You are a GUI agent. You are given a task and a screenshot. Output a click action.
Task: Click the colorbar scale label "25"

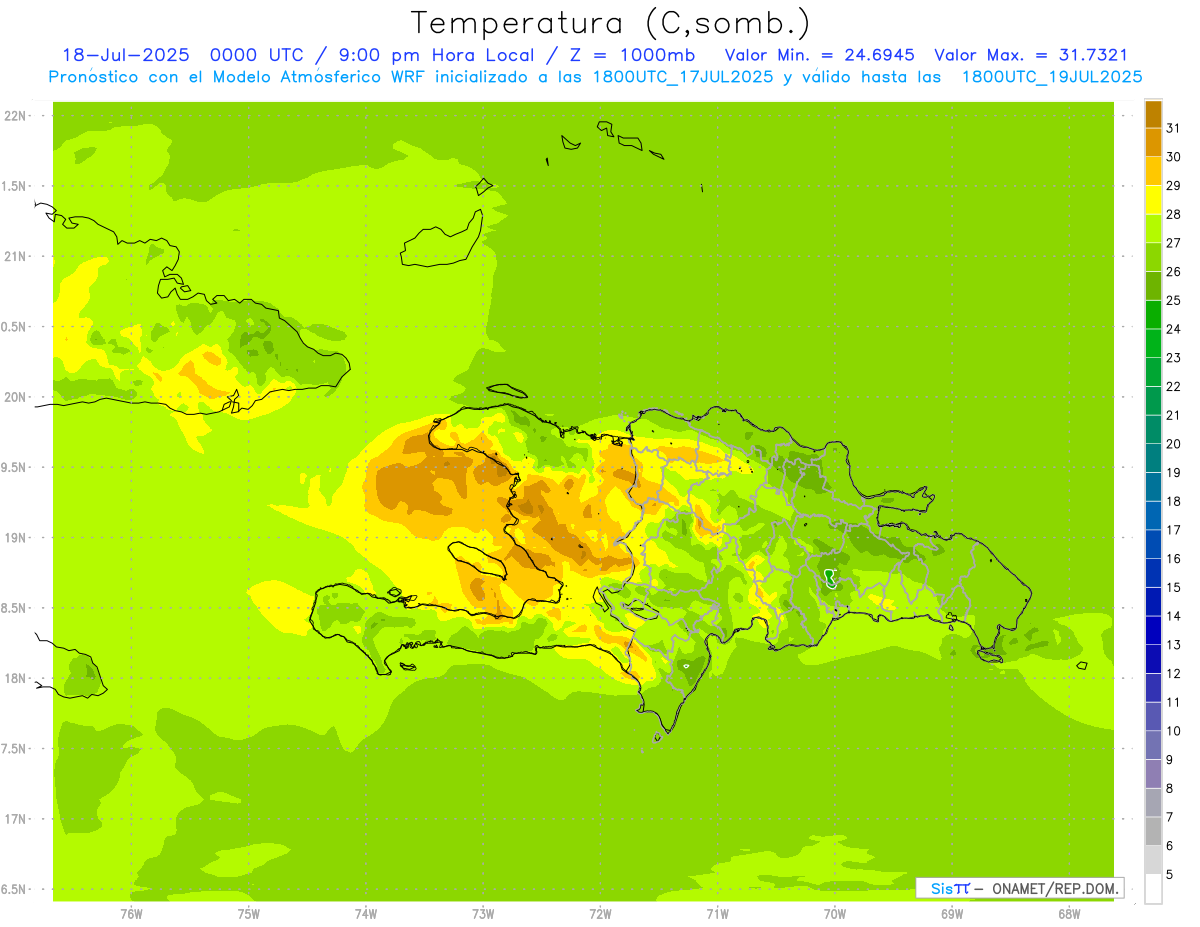[1174, 300]
